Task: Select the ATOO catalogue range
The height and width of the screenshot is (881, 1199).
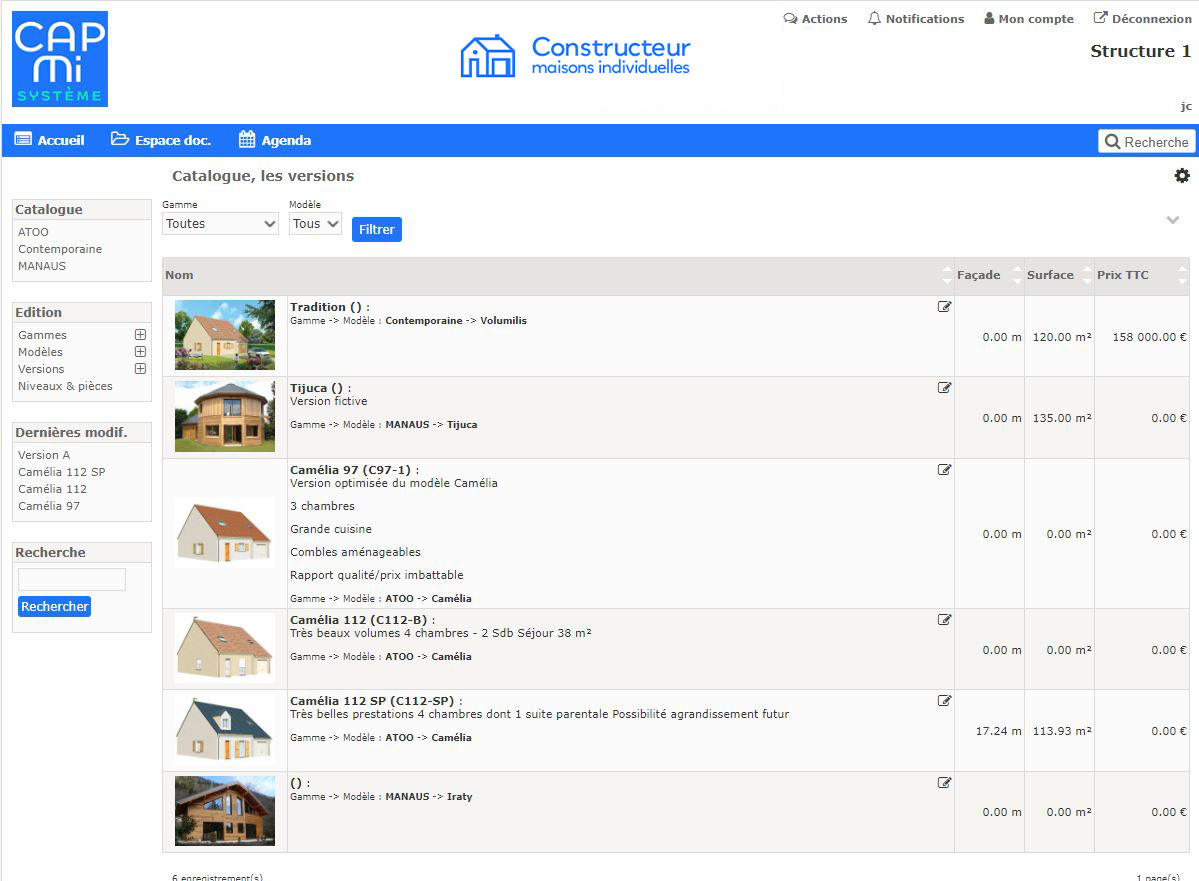Action: click(x=33, y=232)
